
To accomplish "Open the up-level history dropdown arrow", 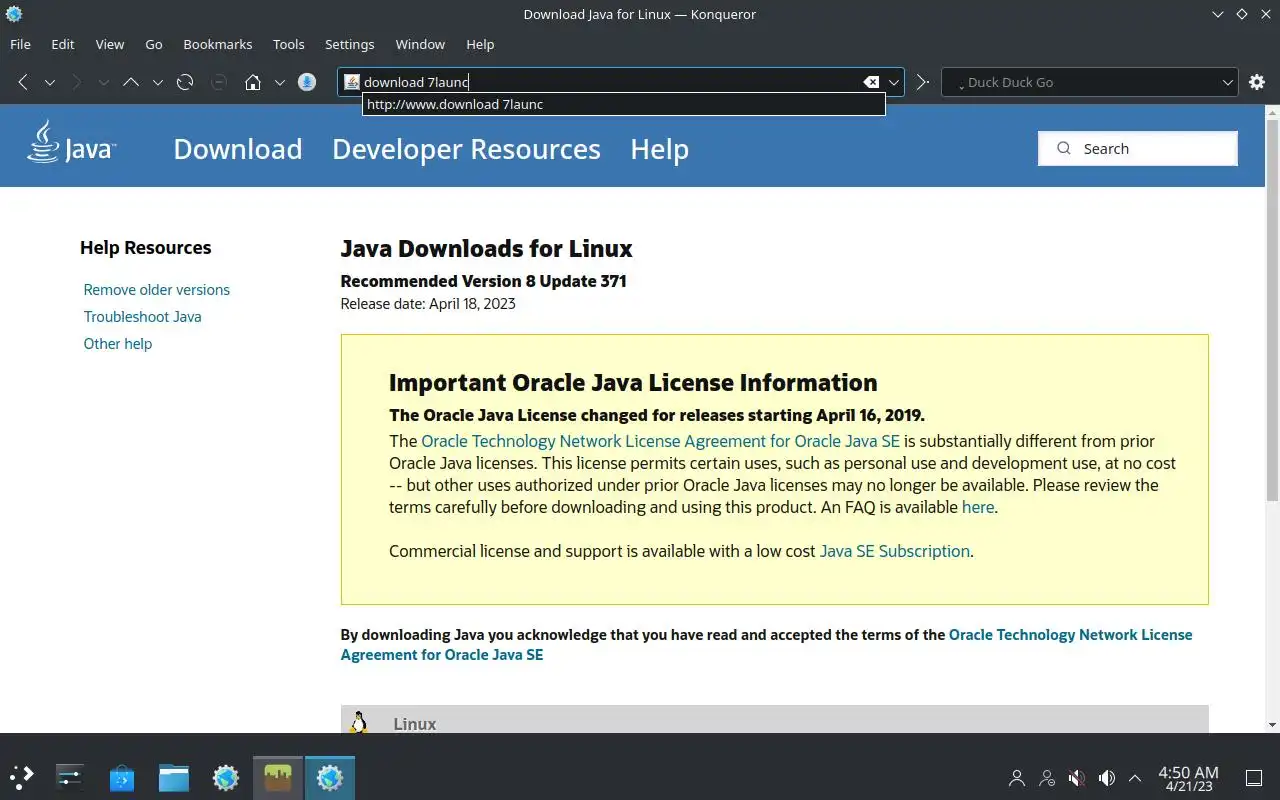I will tap(157, 82).
